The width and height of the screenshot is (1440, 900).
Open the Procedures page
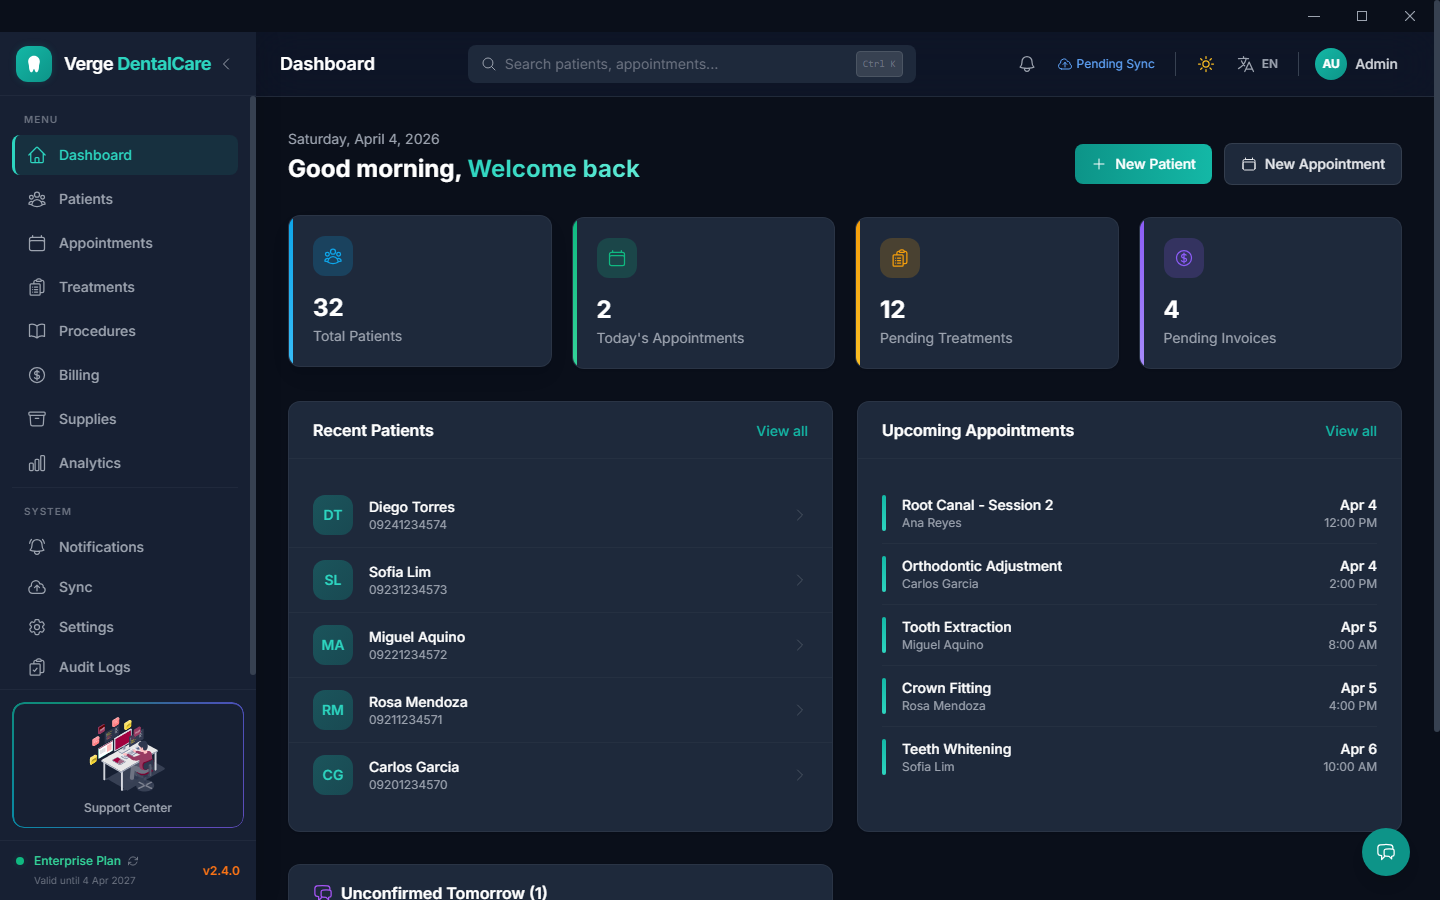coord(125,331)
